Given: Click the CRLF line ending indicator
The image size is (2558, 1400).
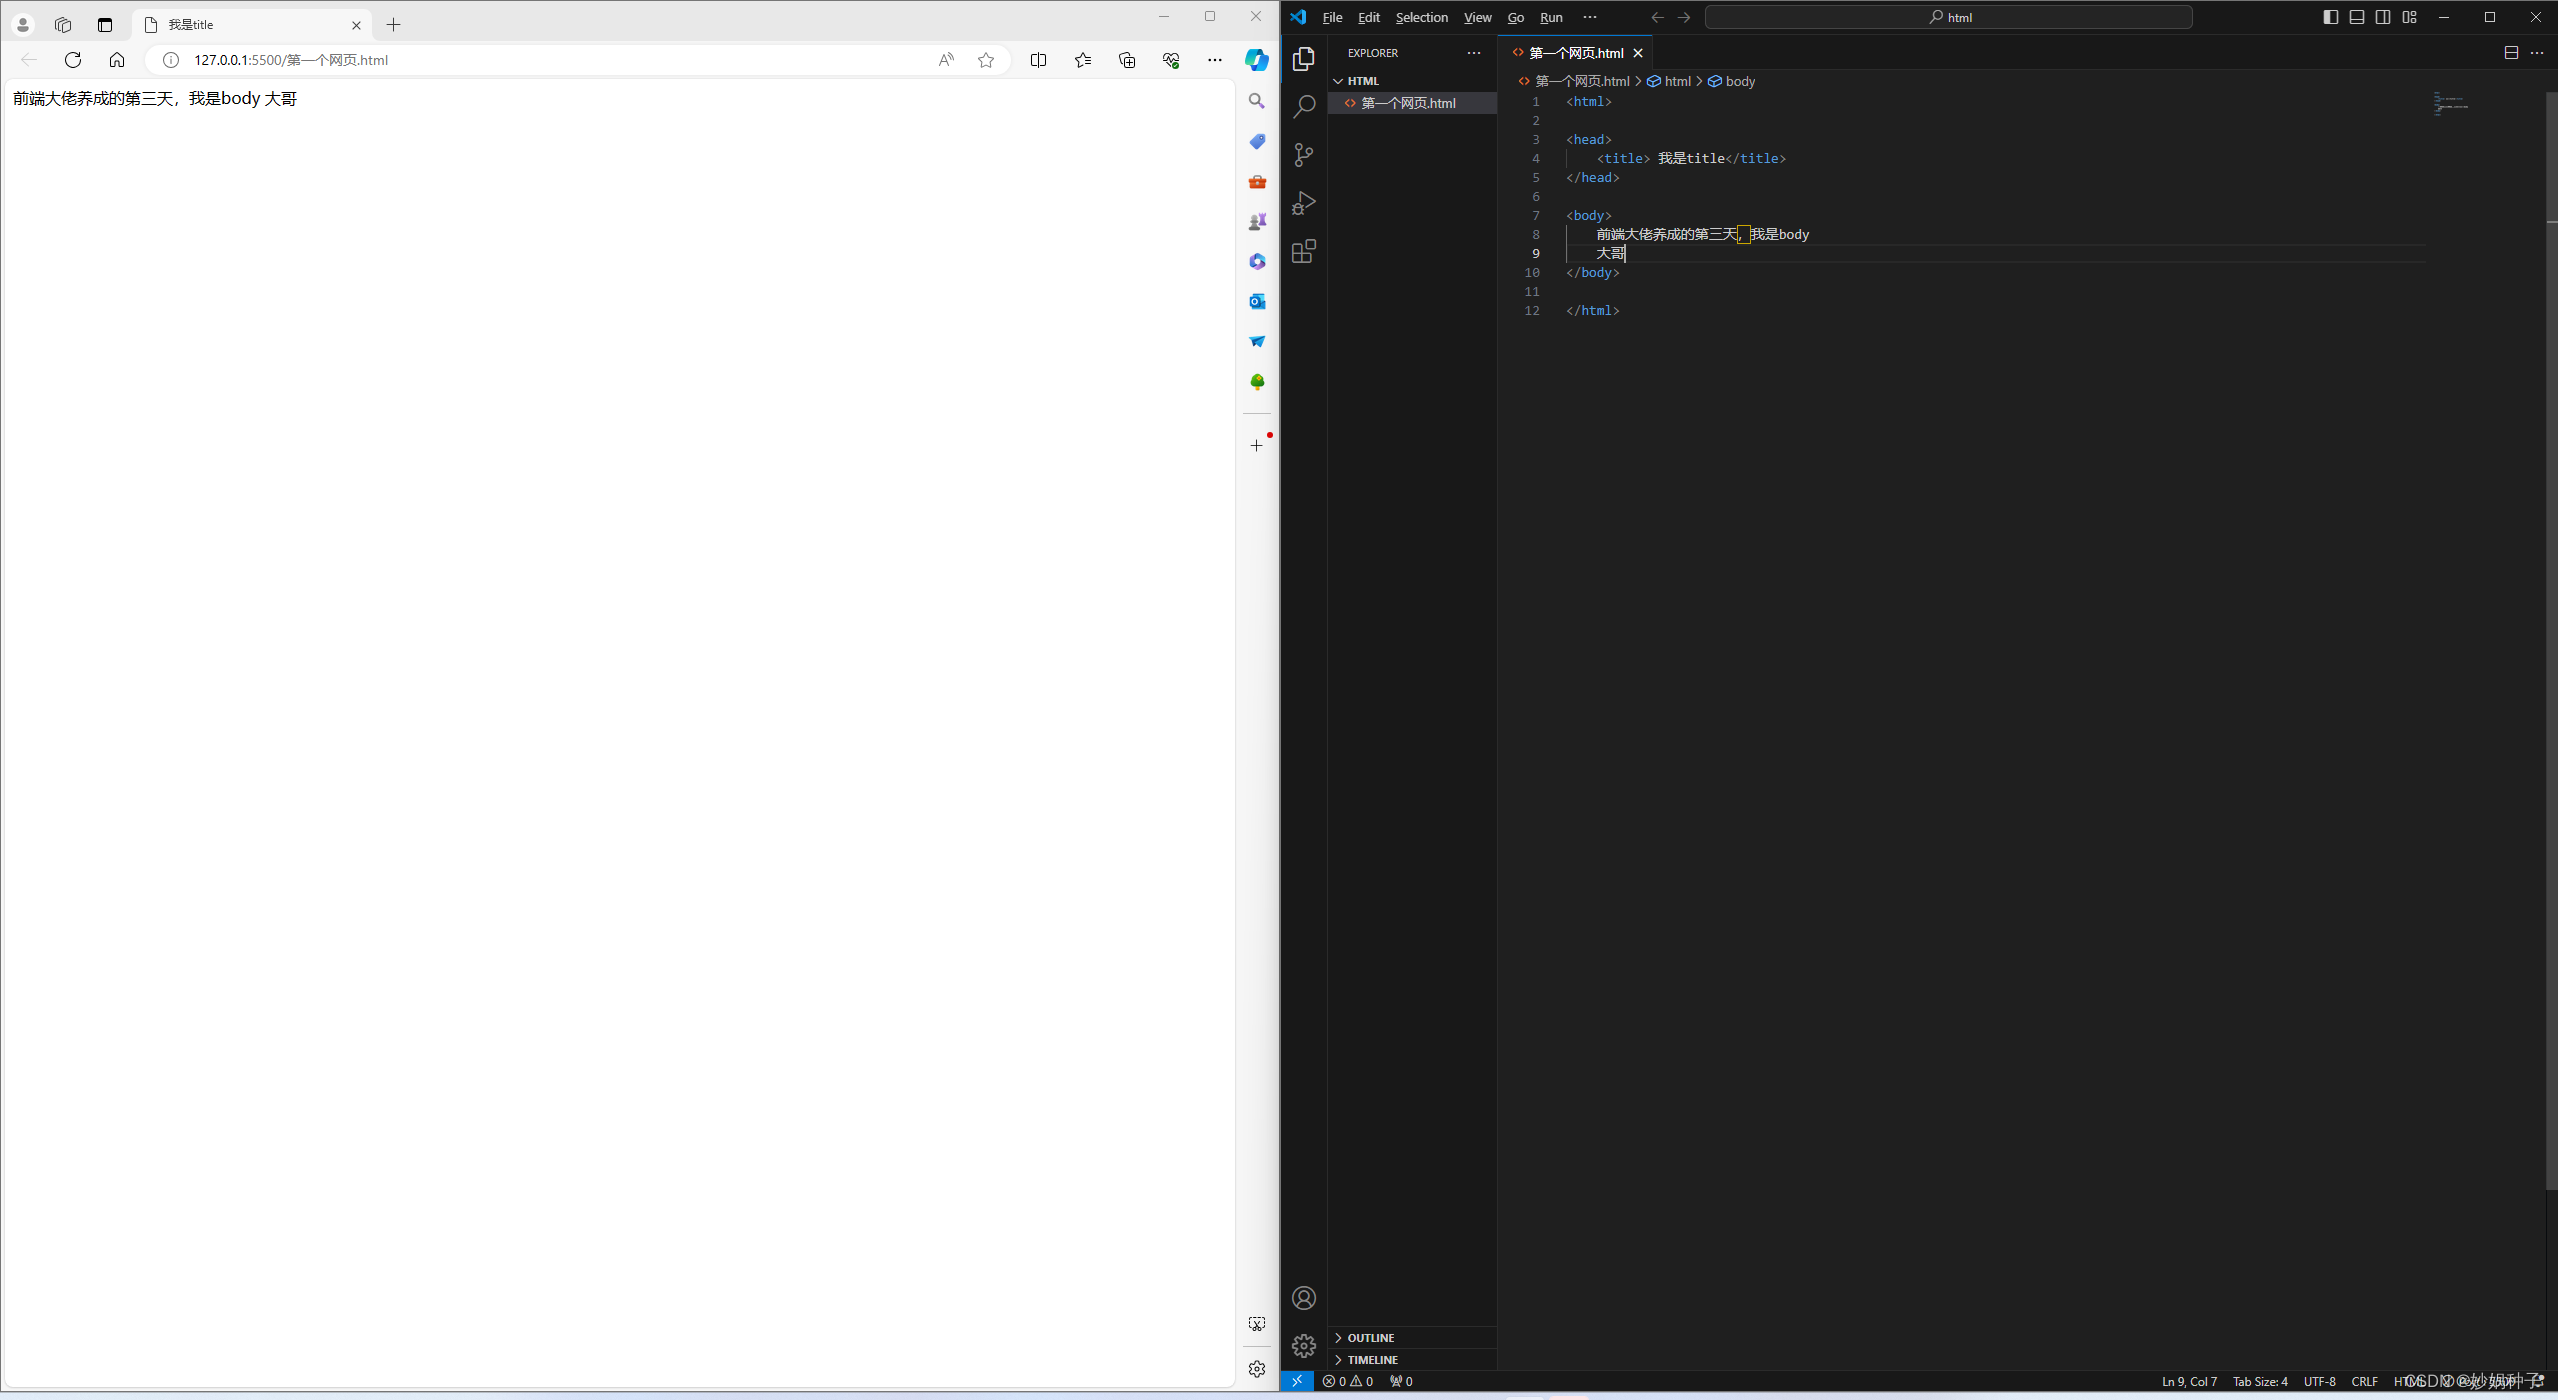Looking at the screenshot, I should point(2364,1381).
